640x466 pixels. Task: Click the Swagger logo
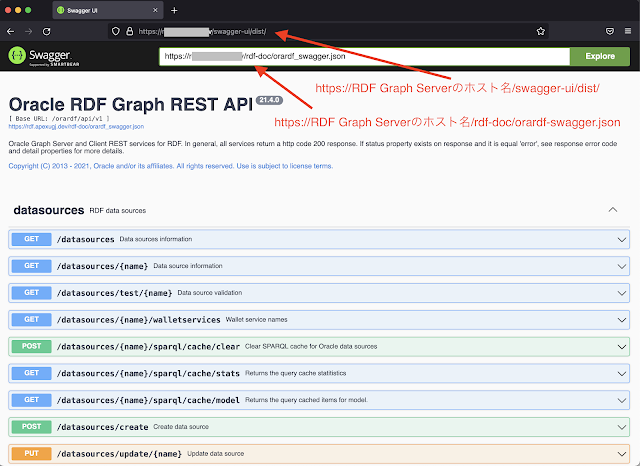(x=44, y=56)
